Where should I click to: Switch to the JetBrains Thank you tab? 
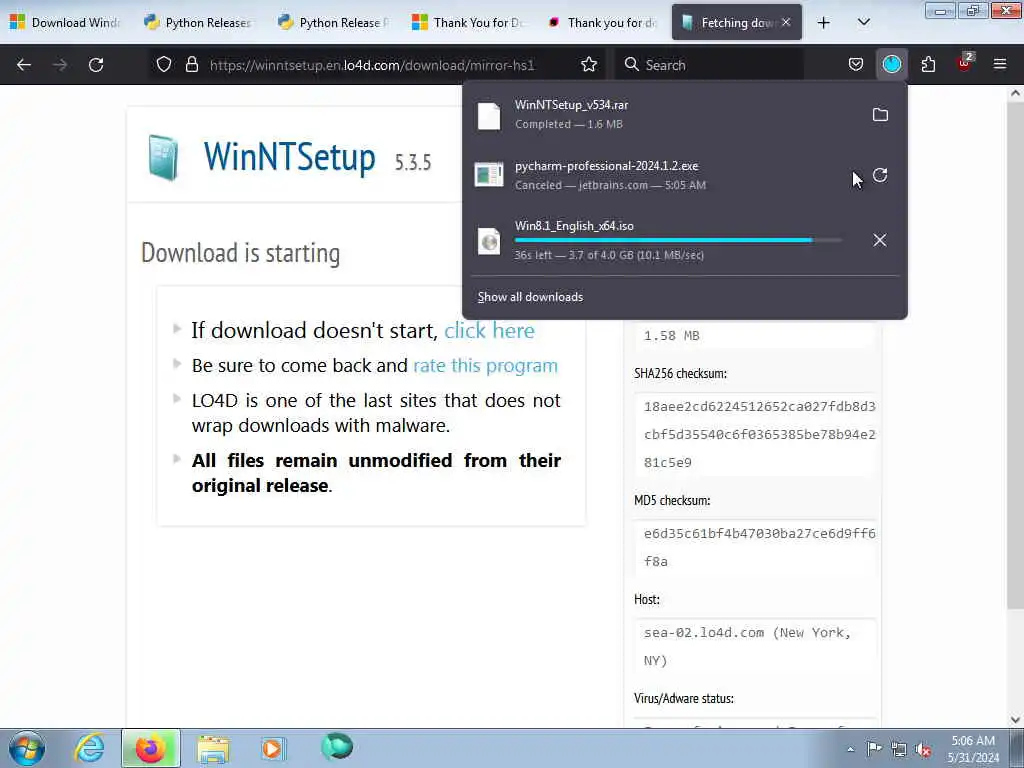click(602, 23)
